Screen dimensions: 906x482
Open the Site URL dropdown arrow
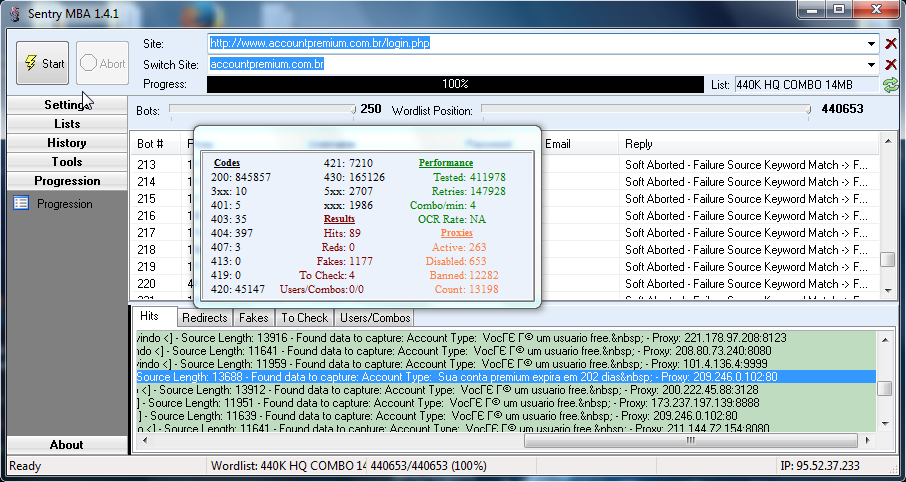871,43
